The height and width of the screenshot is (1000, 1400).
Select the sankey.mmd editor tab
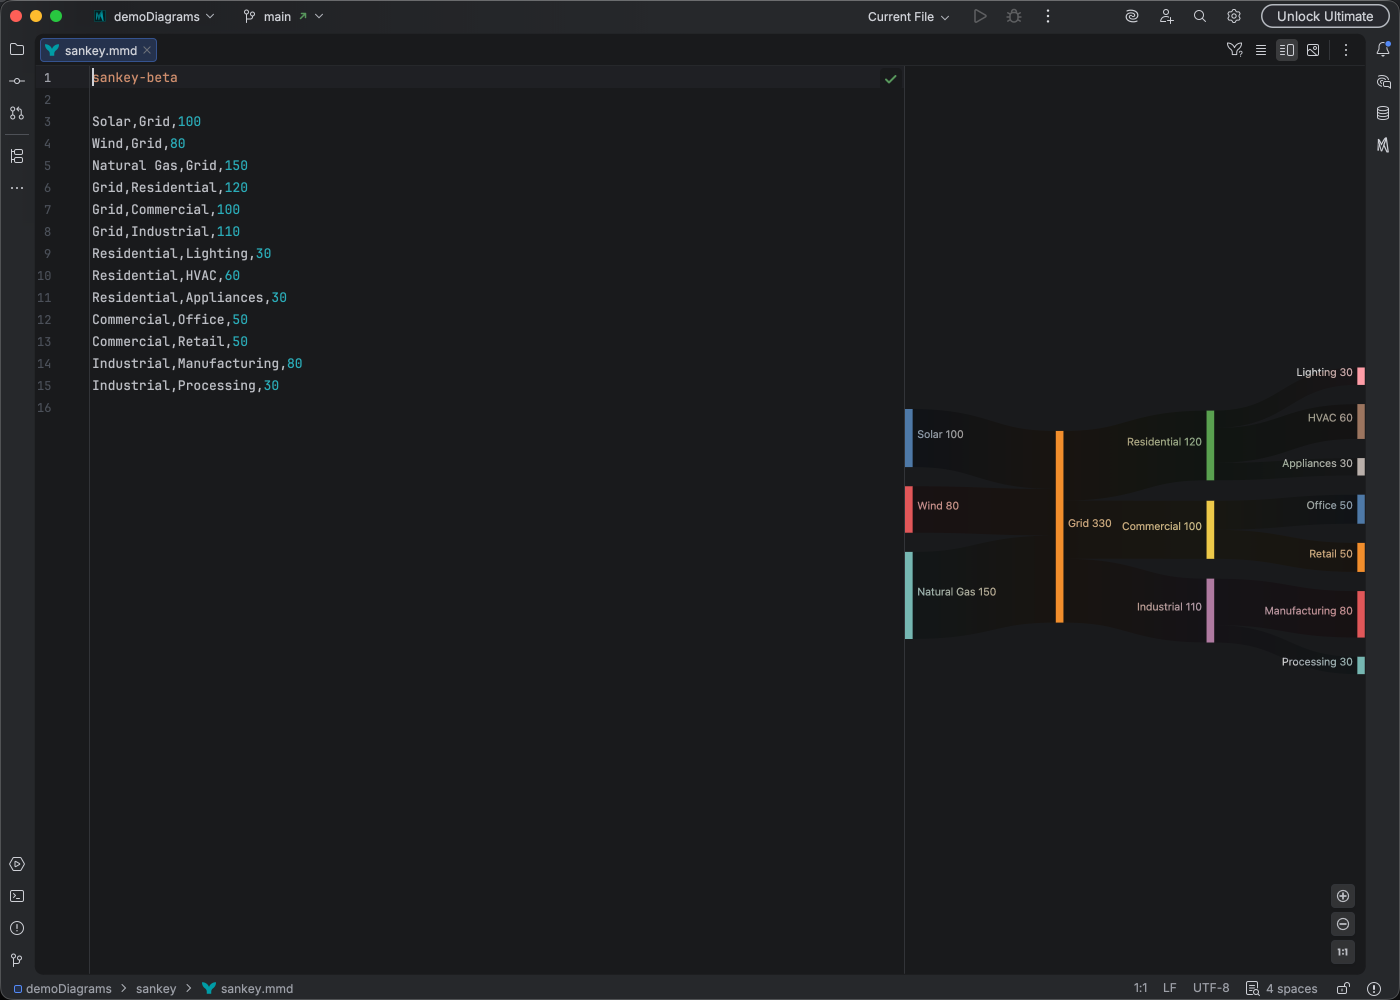[x=97, y=50]
